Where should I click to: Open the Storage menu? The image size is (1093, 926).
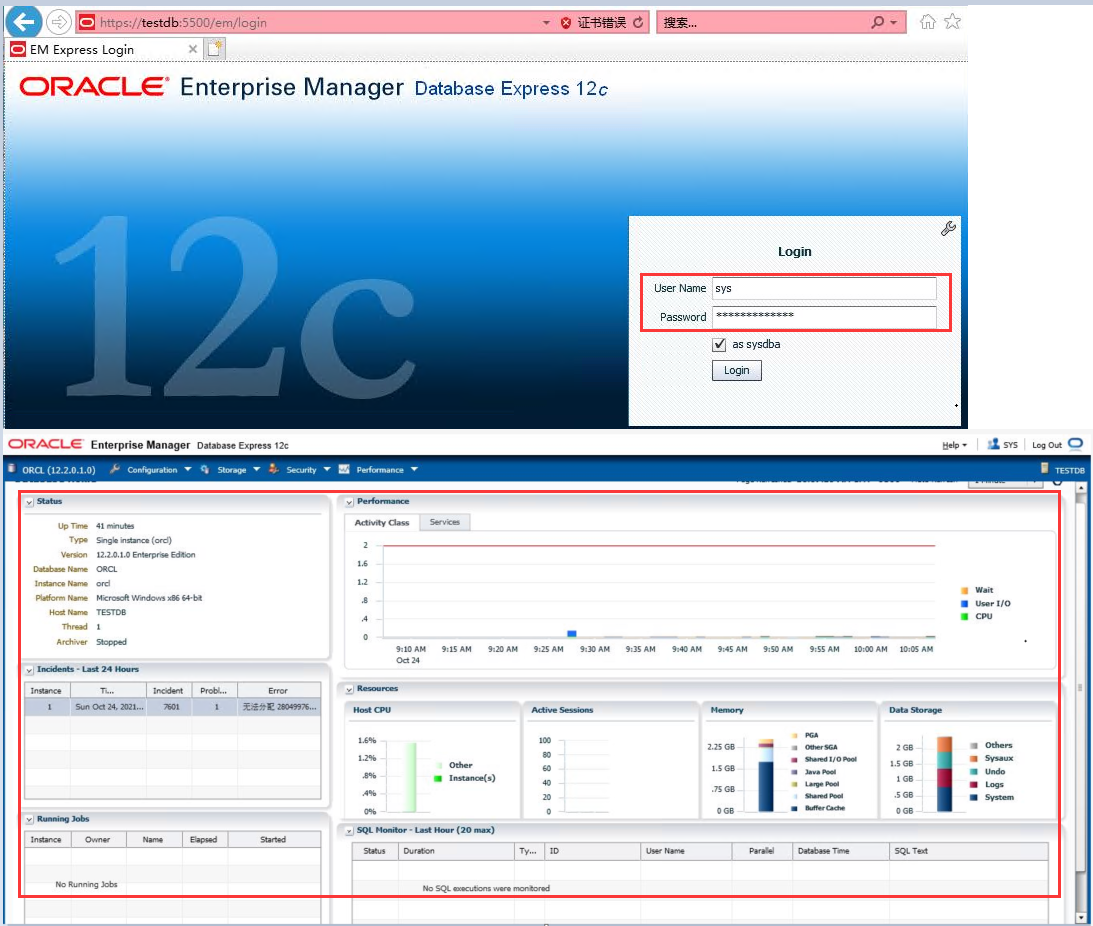pos(231,469)
